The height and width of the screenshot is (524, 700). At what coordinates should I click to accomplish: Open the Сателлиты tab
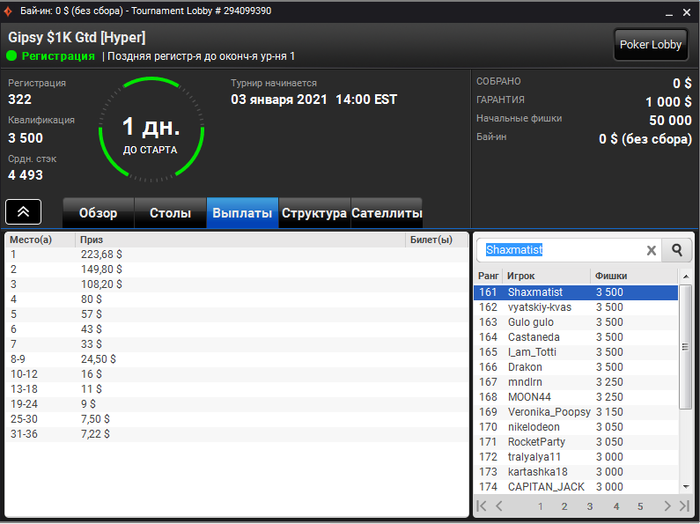point(387,213)
